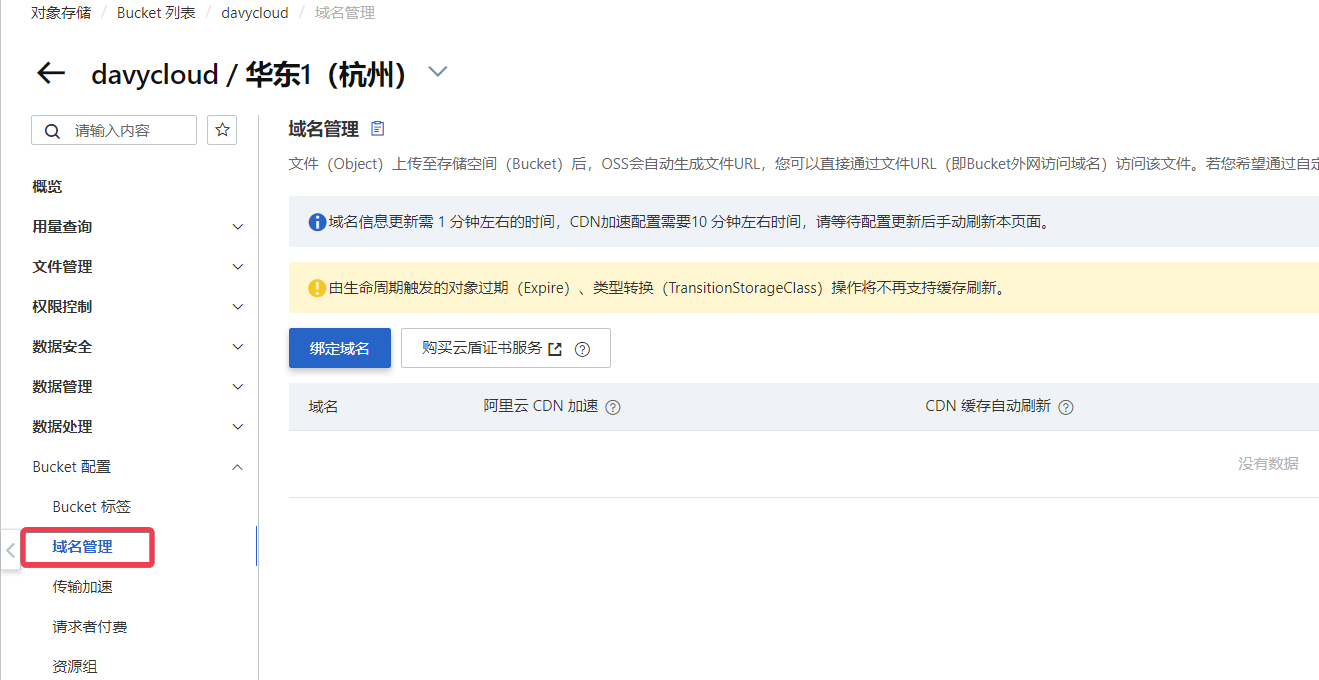Click the clipboard icon next to 域名管理 title
Viewport: 1319px width, 680px height.
coord(377,129)
